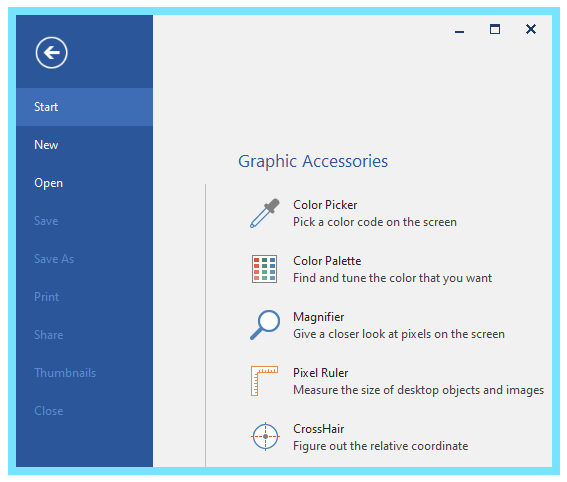Select Share in the sidebar
This screenshot has width=567, height=482.
tap(85, 335)
